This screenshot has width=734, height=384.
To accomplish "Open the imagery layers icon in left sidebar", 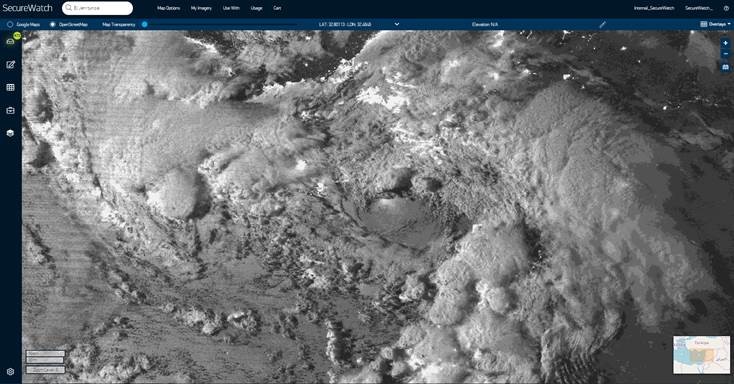I will 10,41.
